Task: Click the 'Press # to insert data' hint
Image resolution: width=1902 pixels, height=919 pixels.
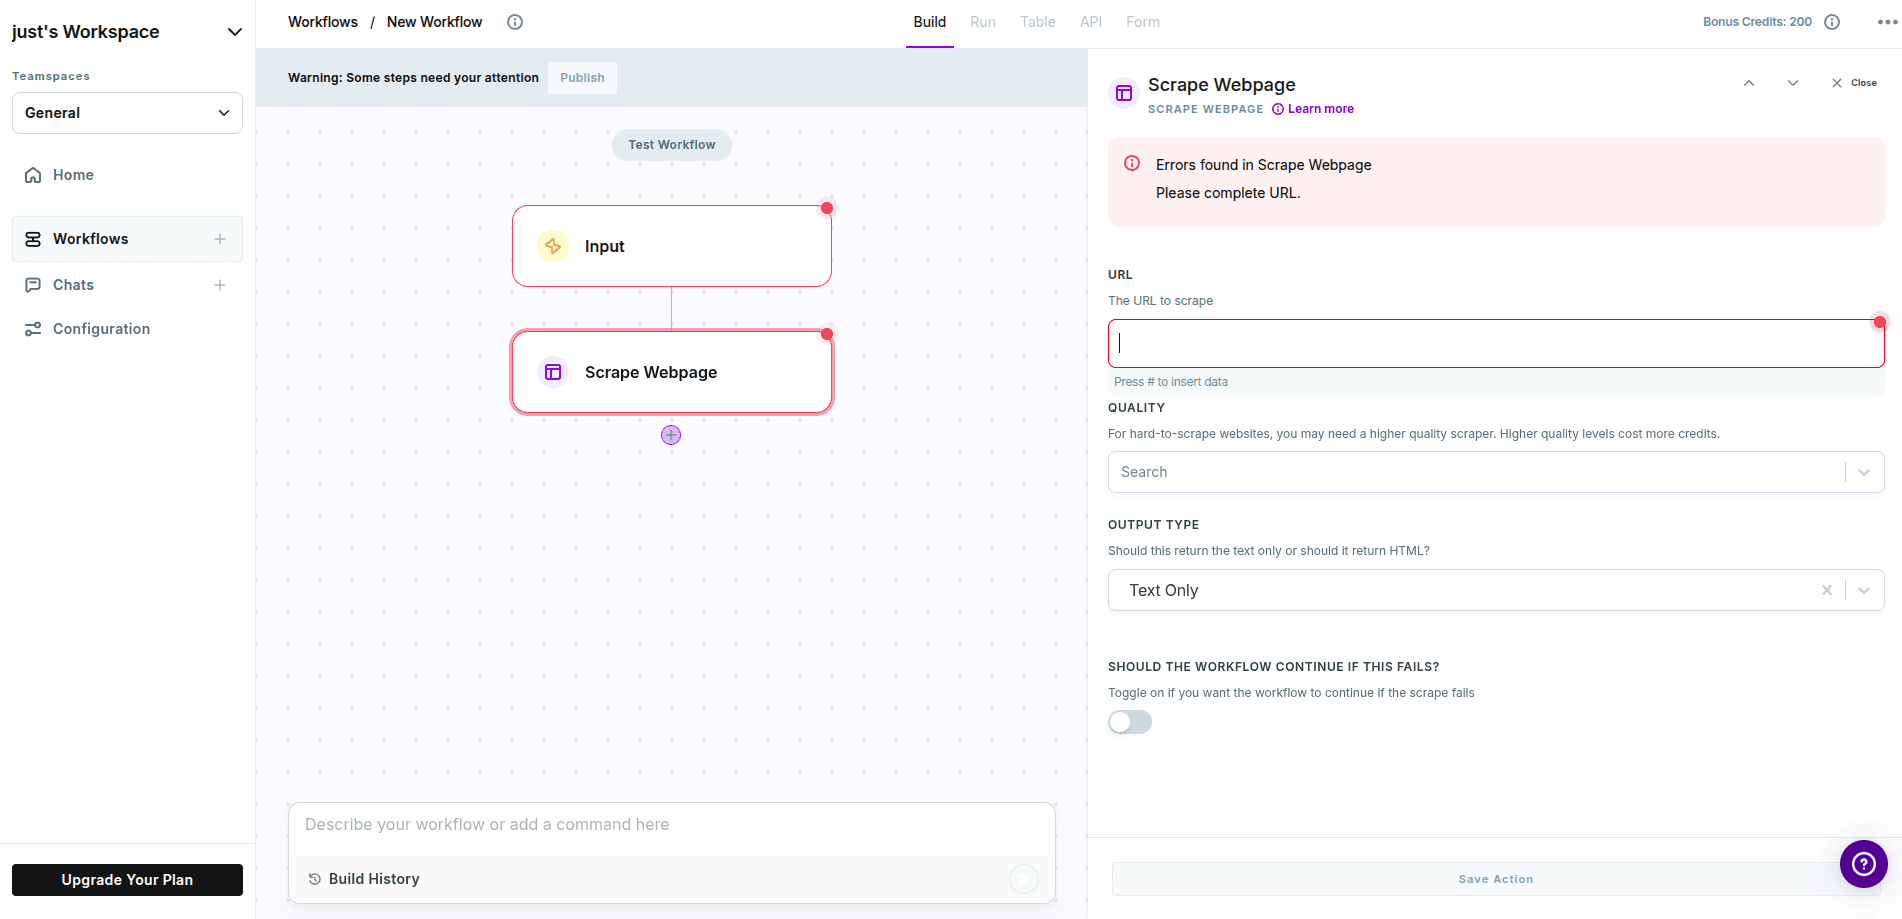Action: click(x=1171, y=382)
